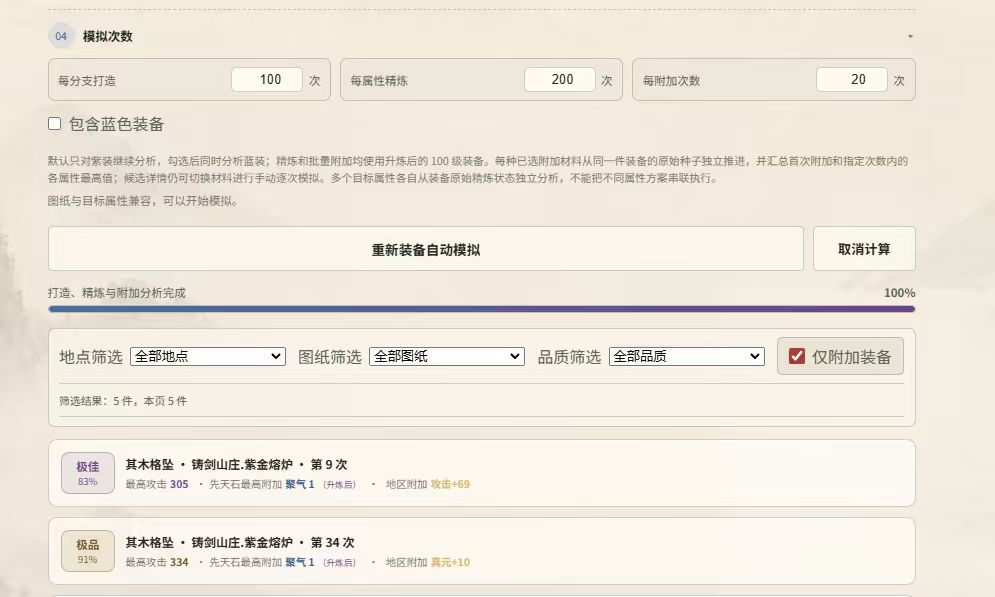The height and width of the screenshot is (597, 995).
Task: Click the 打造、精炼与附加分析完成 status text
Action: click(117, 293)
